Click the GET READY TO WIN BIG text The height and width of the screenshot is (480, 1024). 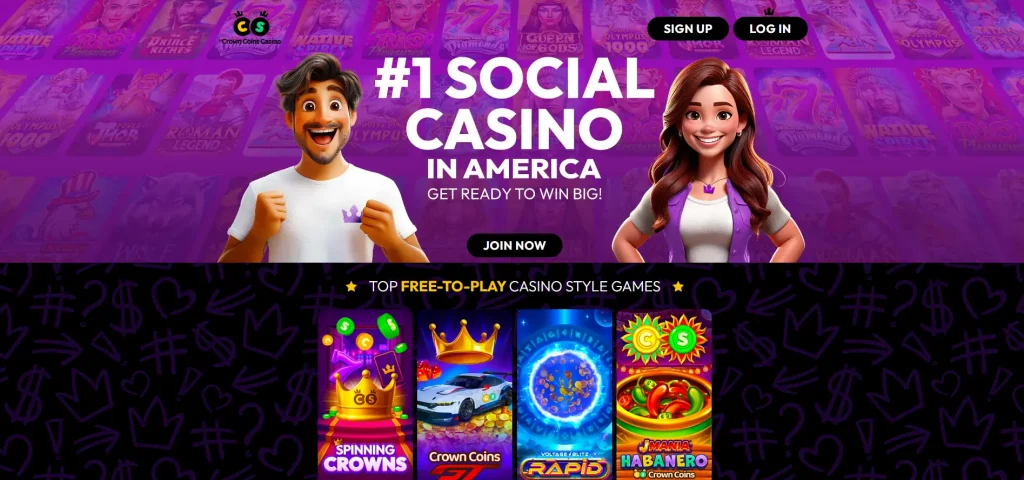(515, 194)
